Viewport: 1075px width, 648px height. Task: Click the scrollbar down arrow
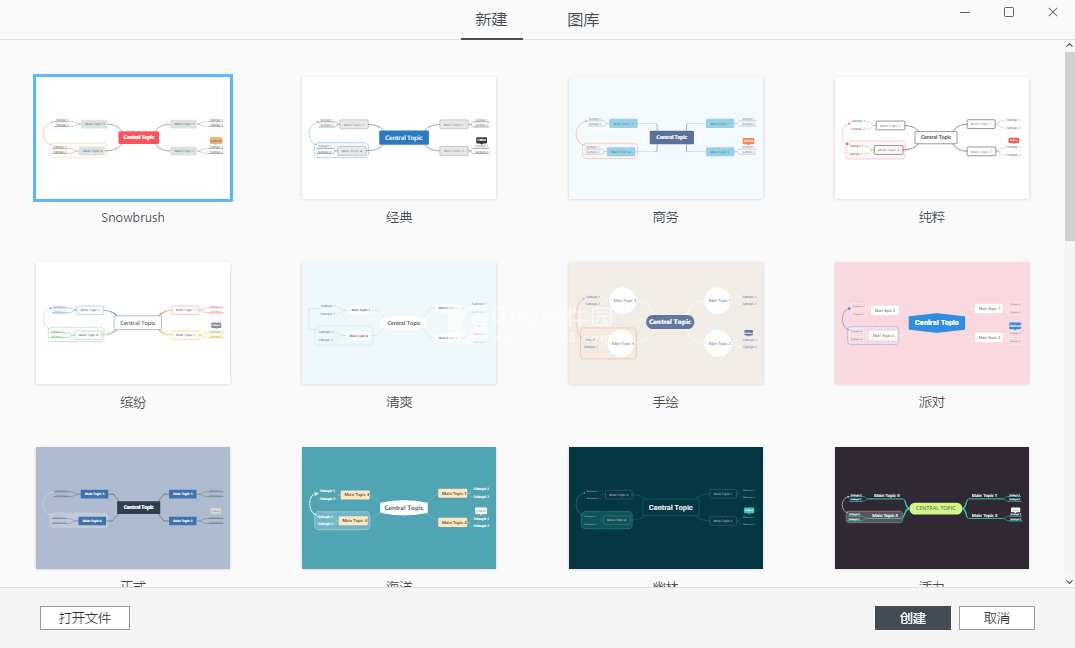coord(1070,581)
